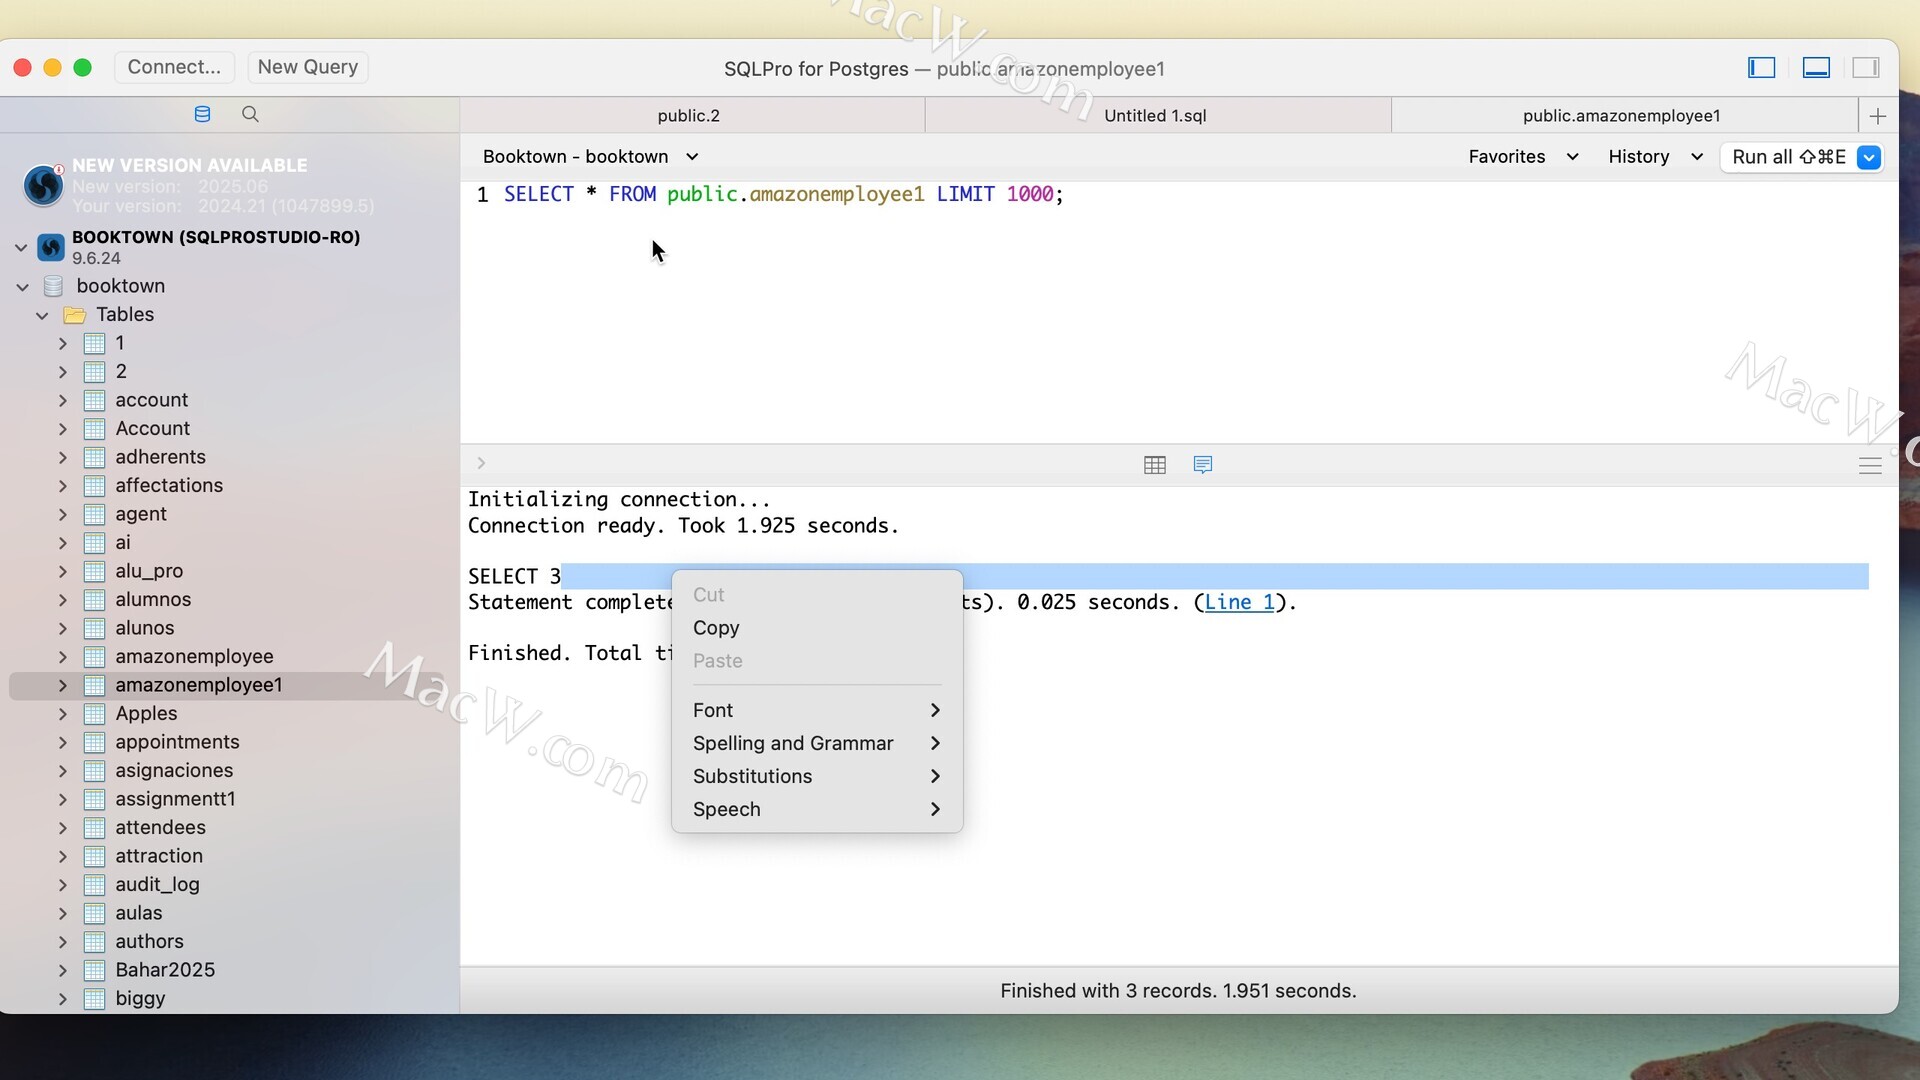The width and height of the screenshot is (1920, 1080).
Task: Select the Account table in the tree
Action: (152, 429)
